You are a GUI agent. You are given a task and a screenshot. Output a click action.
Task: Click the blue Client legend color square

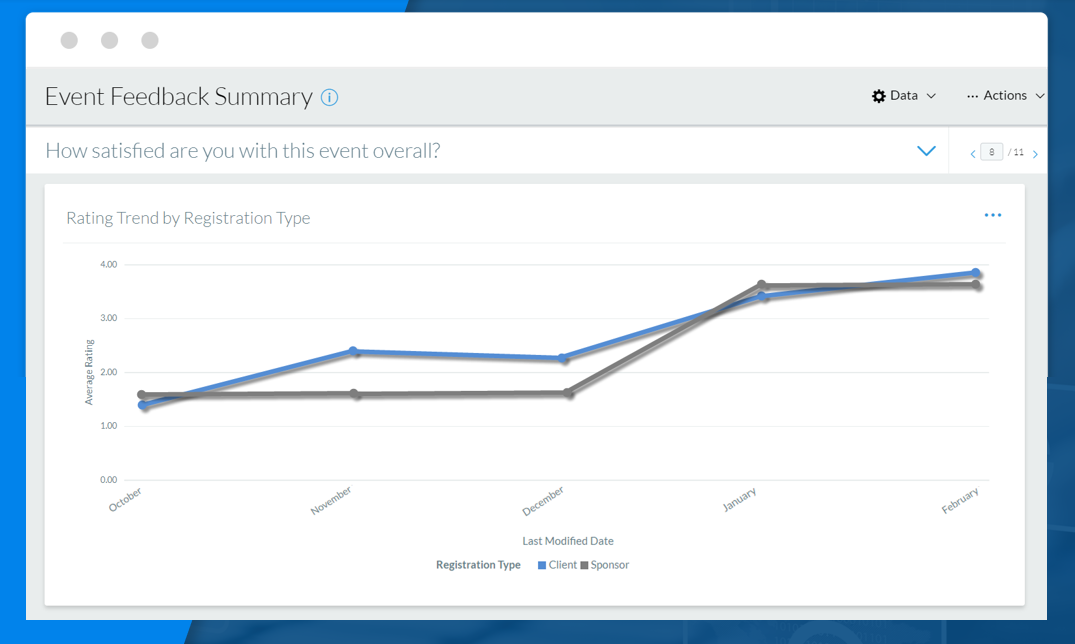coord(542,565)
